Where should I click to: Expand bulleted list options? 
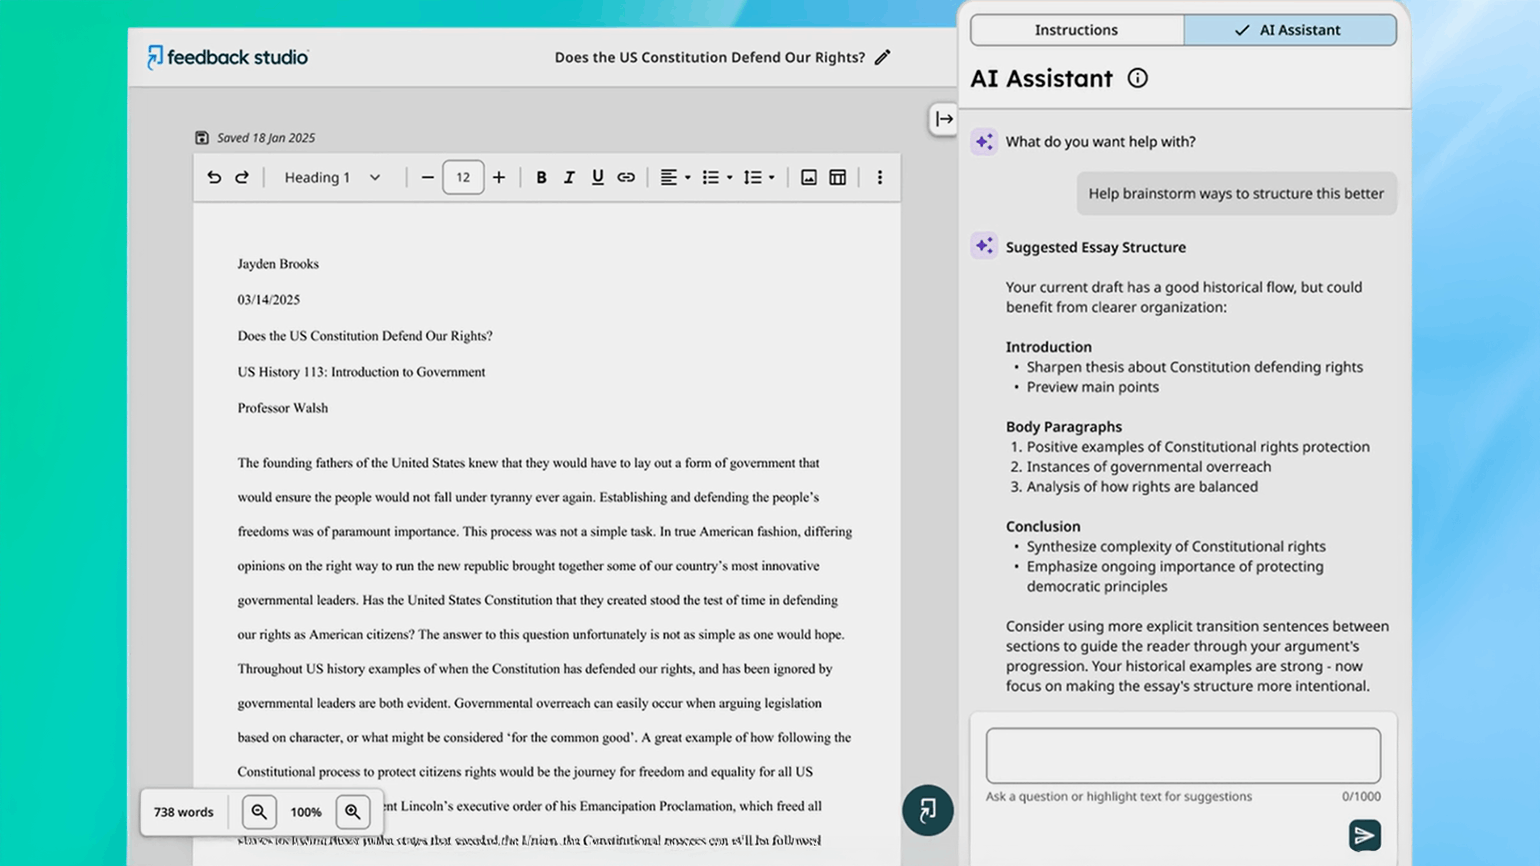pos(729,178)
